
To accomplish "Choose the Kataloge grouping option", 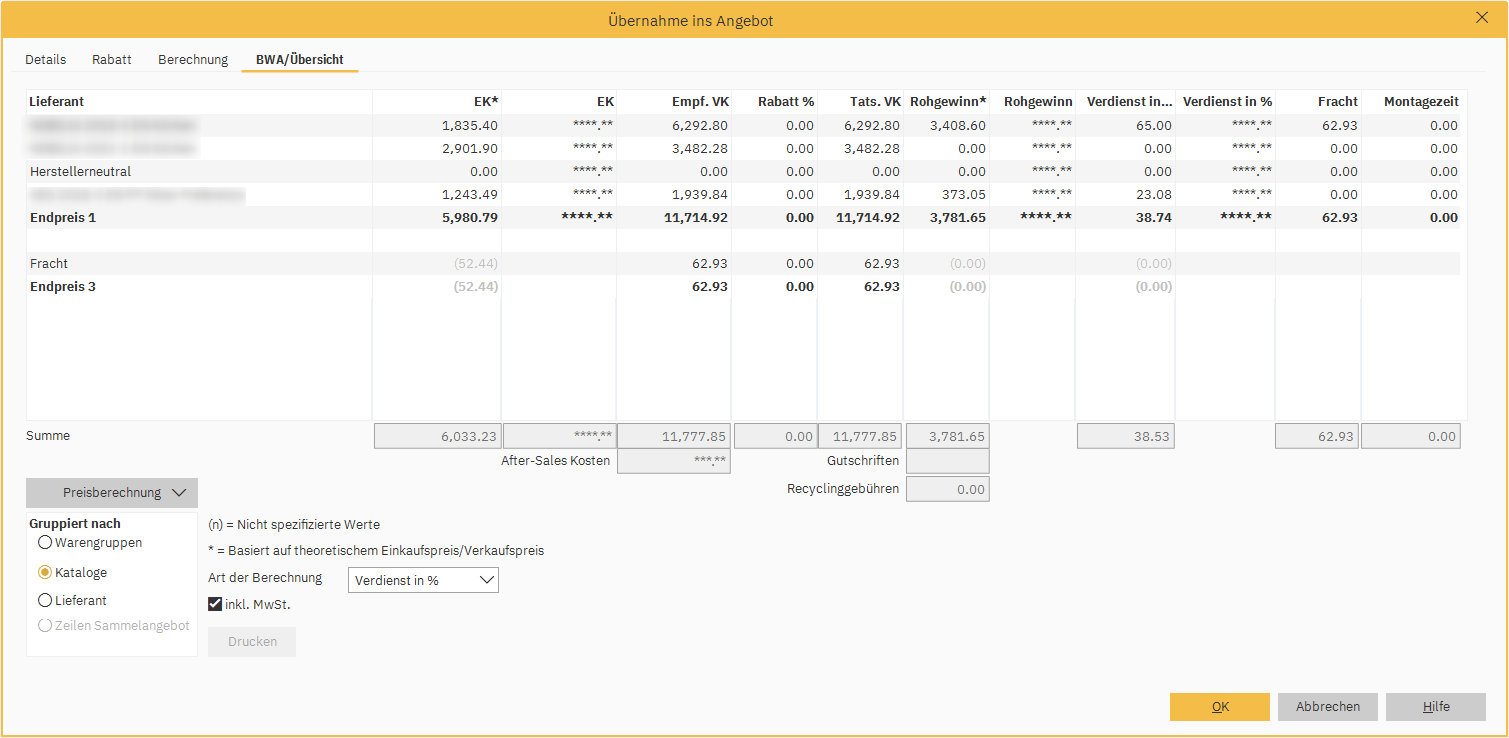I will point(45,573).
